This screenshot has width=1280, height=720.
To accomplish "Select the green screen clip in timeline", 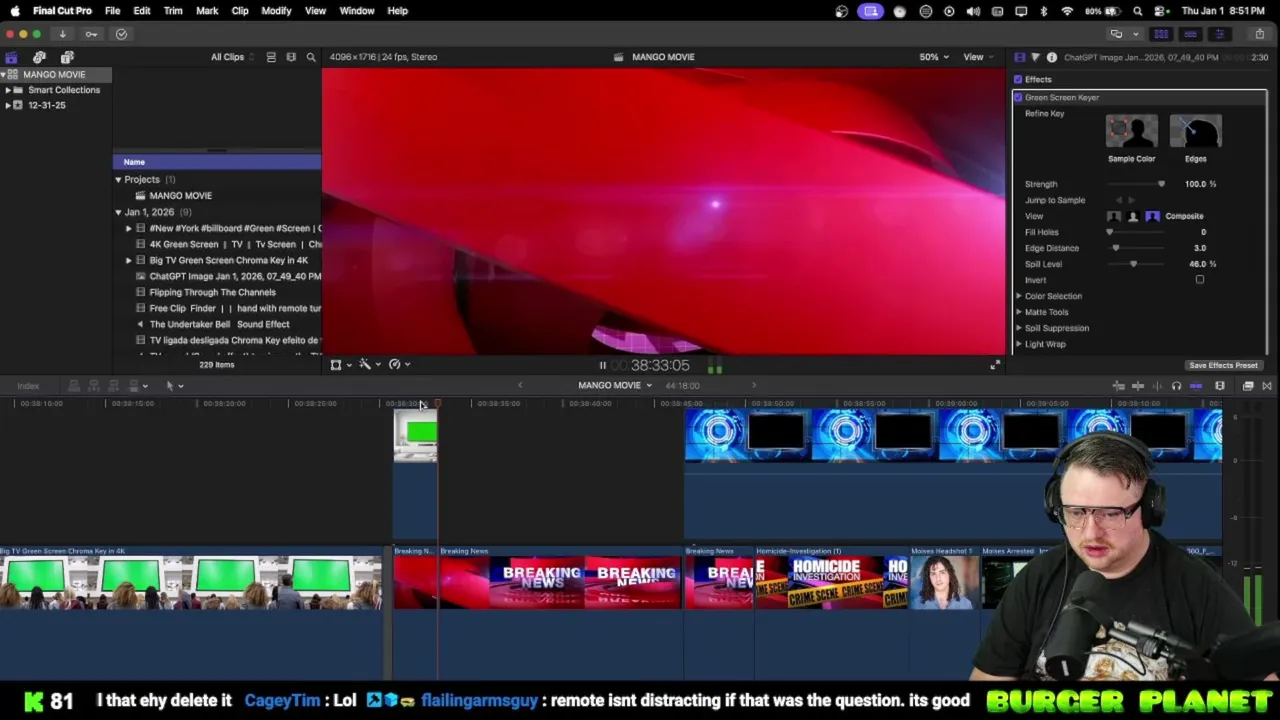I will coord(415,438).
